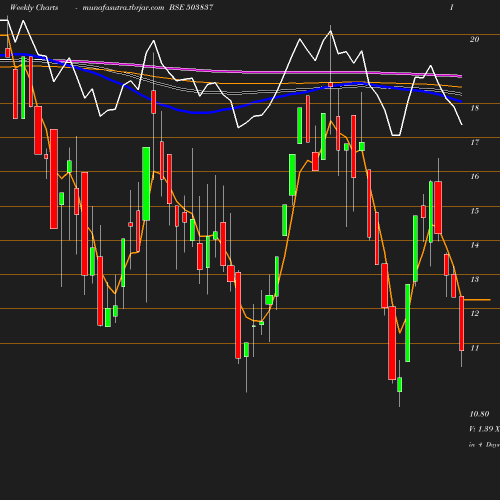Screen dimensions: 500x500
Task: Click the last price value 10.80
Action: [x=479, y=414]
